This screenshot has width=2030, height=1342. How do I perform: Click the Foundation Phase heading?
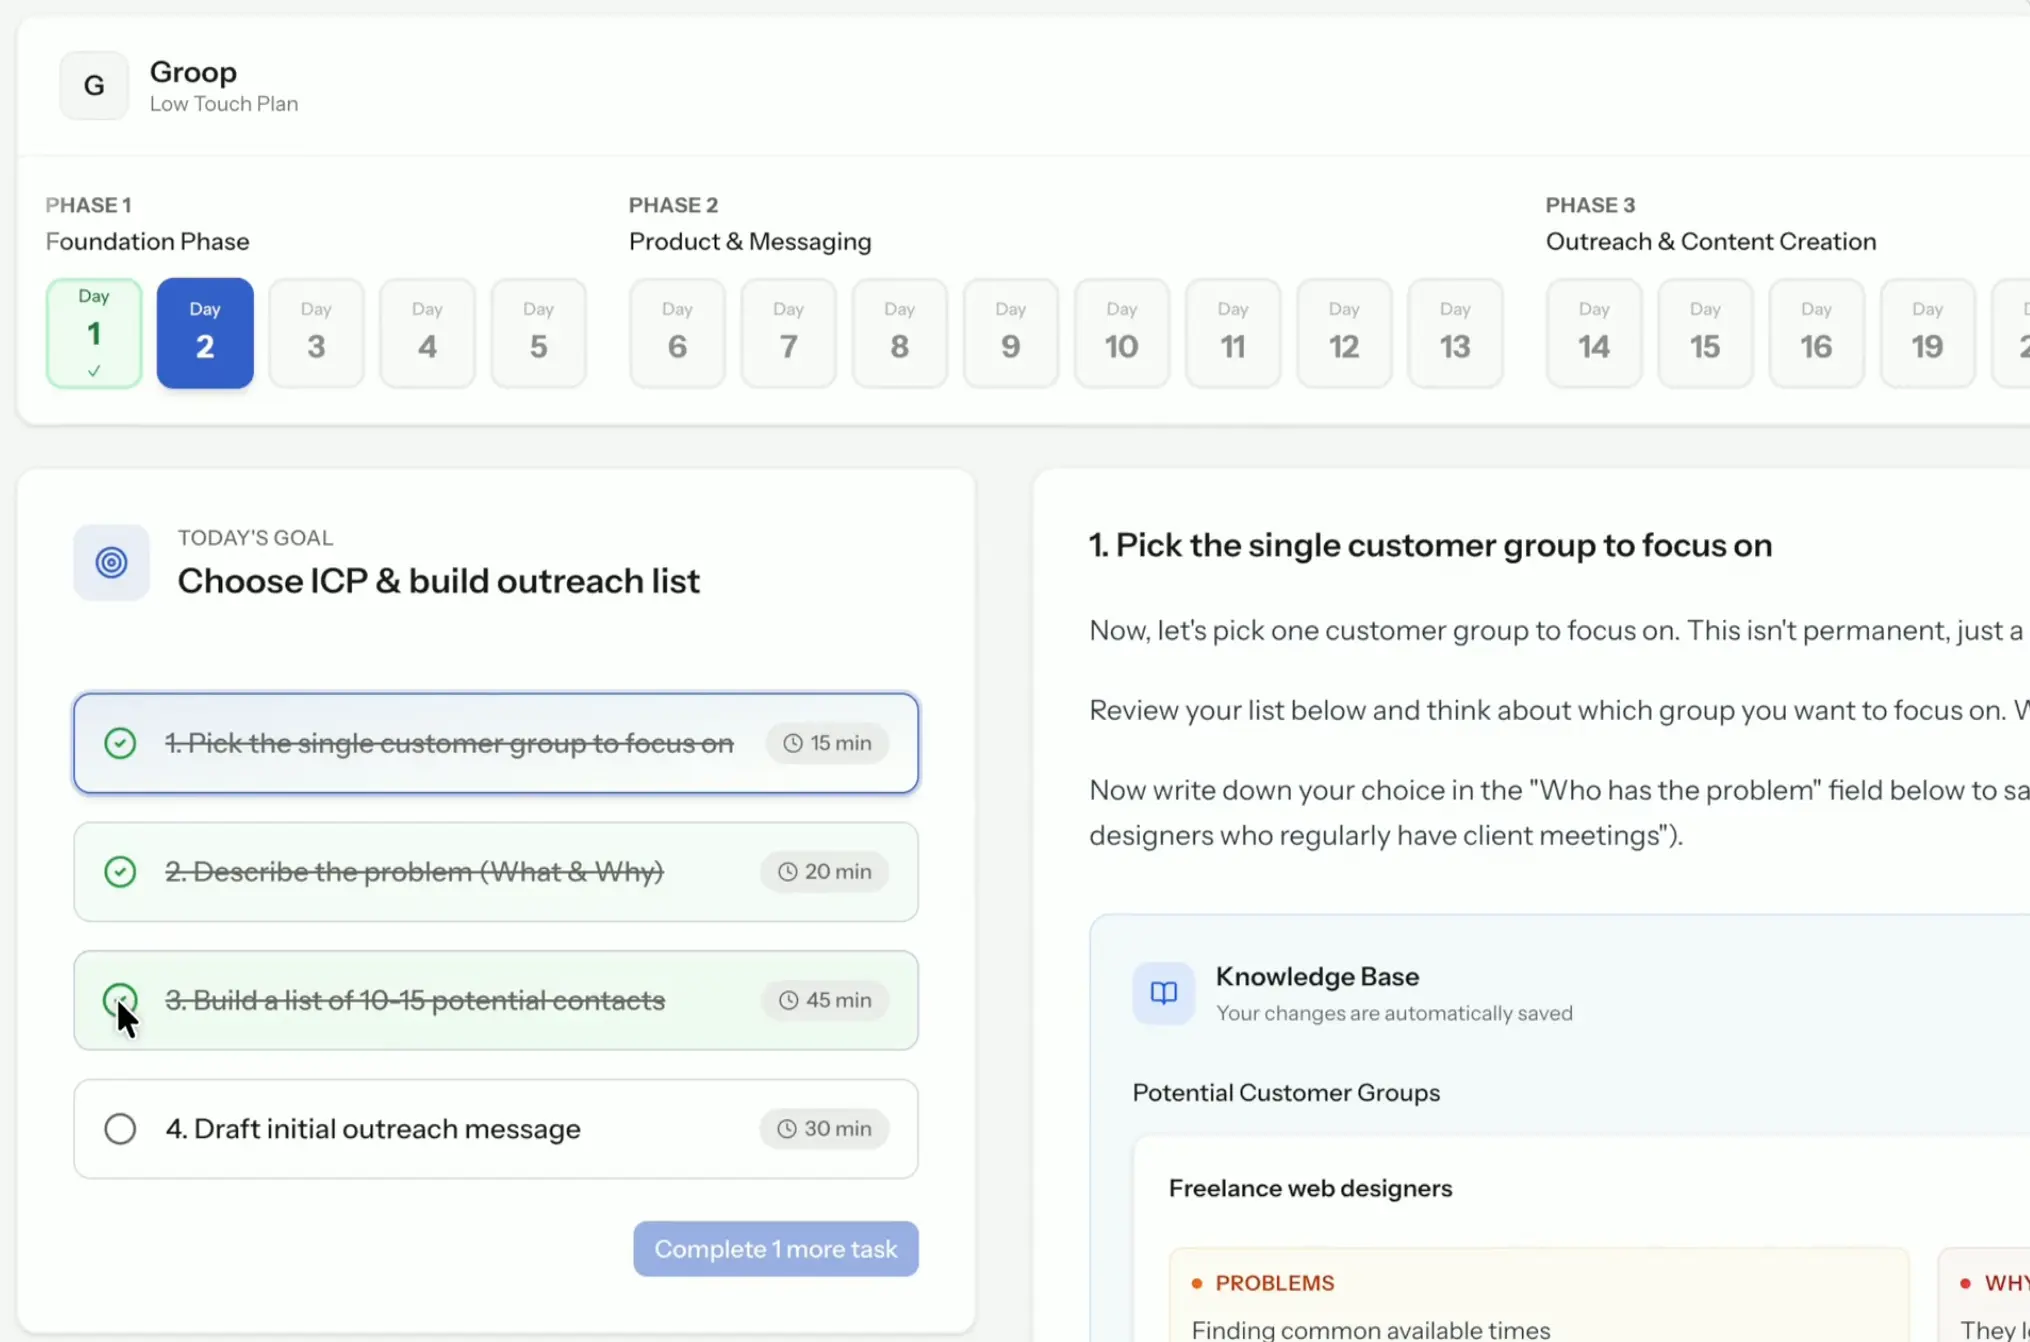[x=148, y=242]
